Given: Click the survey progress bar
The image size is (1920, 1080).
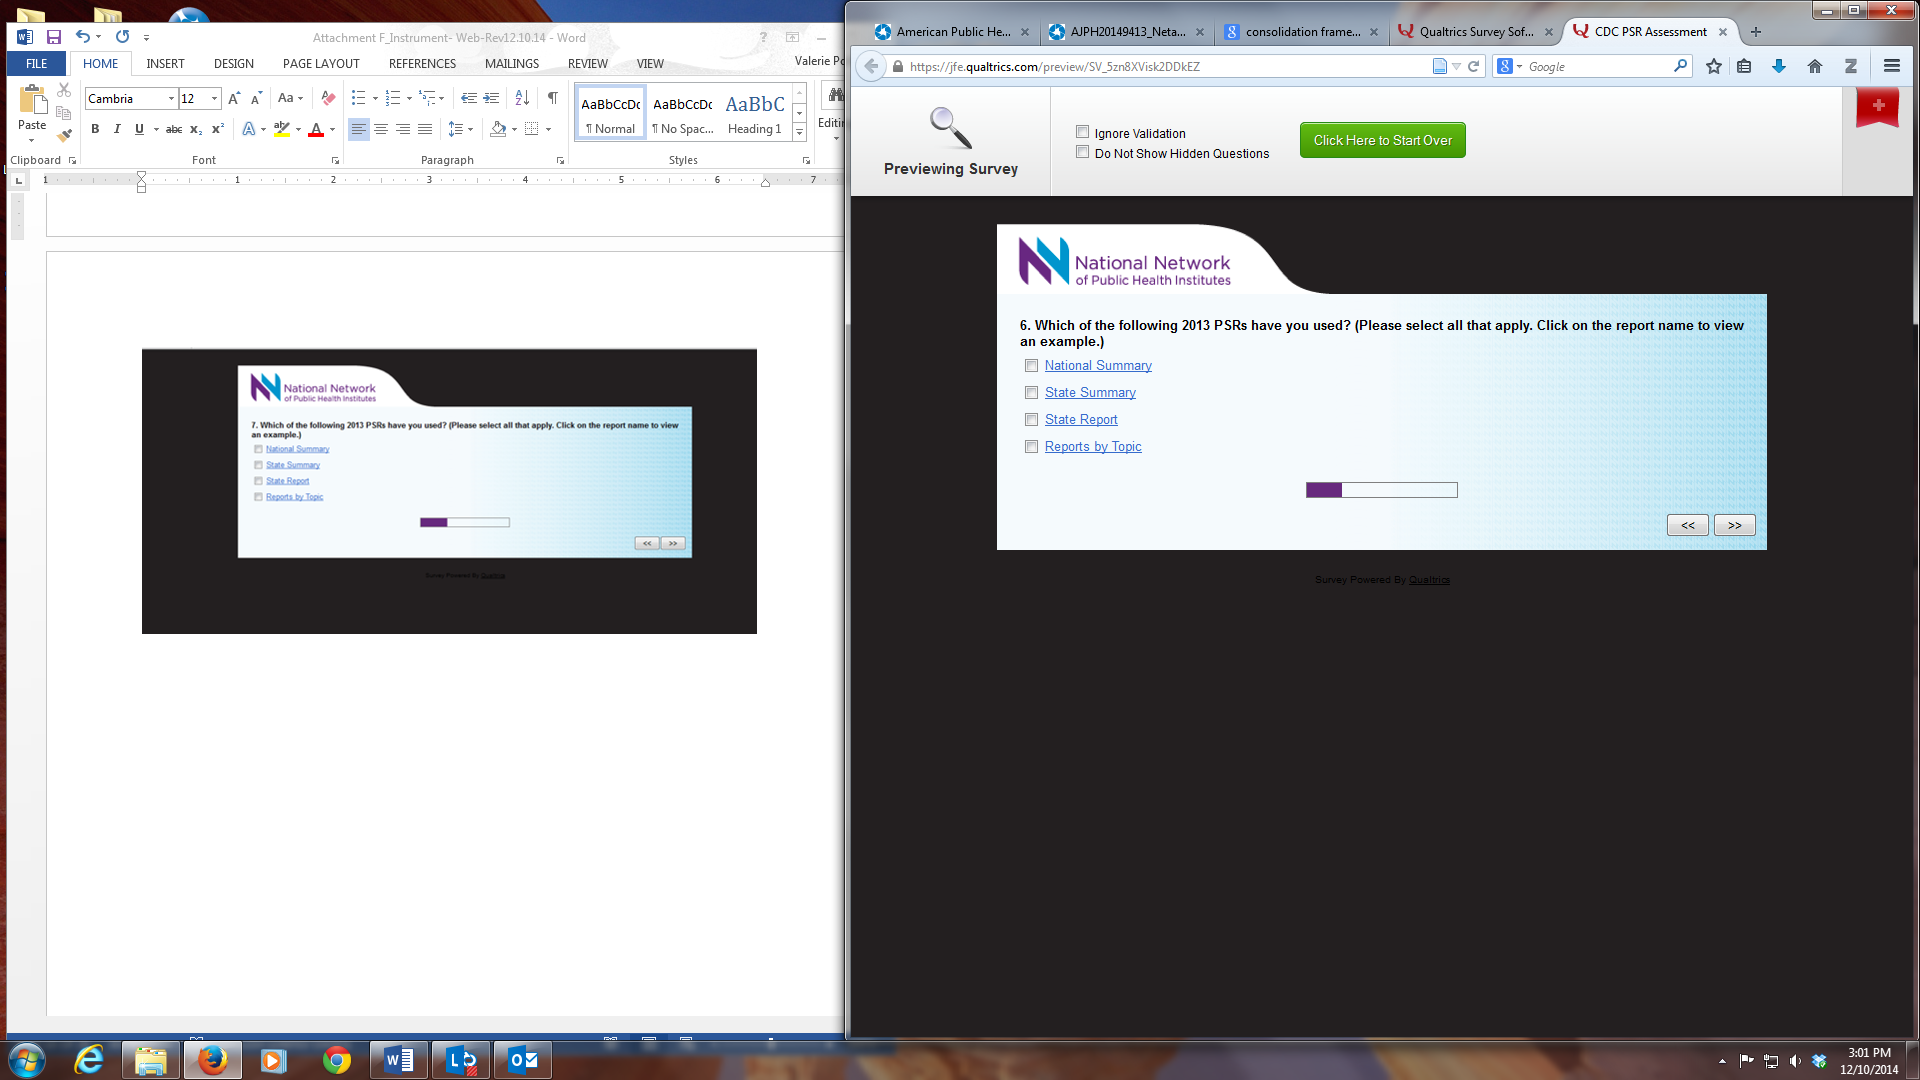Looking at the screenshot, I should (x=1381, y=490).
